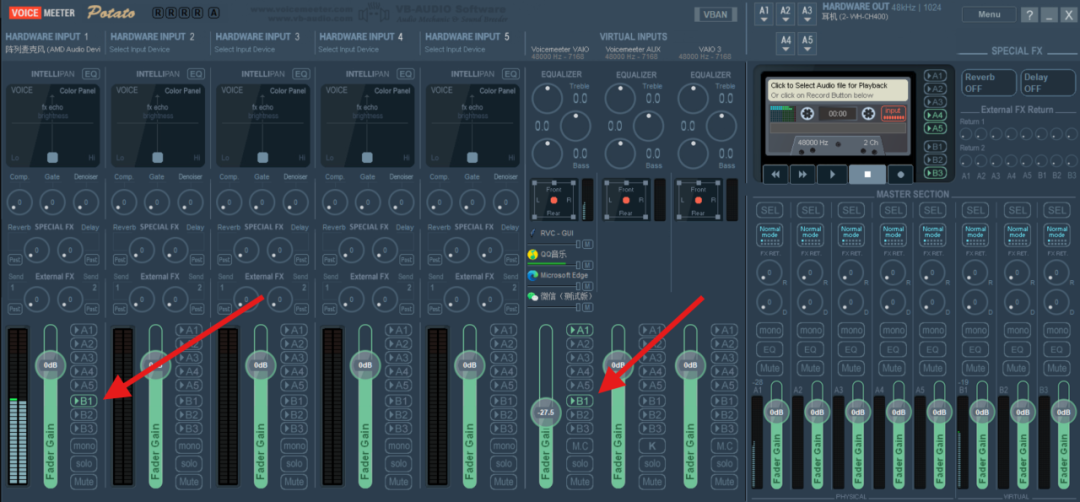Mute Hardware Input 1 strip

pos(84,481)
